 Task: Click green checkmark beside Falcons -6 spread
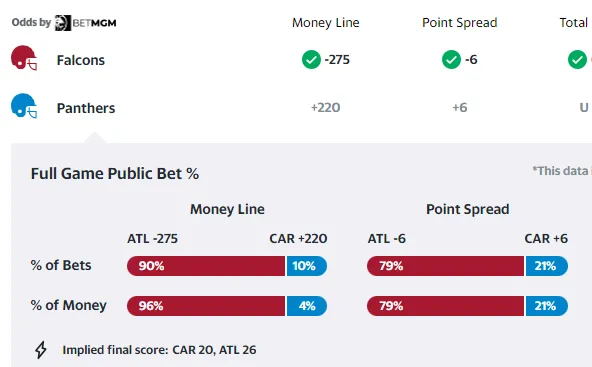451,60
